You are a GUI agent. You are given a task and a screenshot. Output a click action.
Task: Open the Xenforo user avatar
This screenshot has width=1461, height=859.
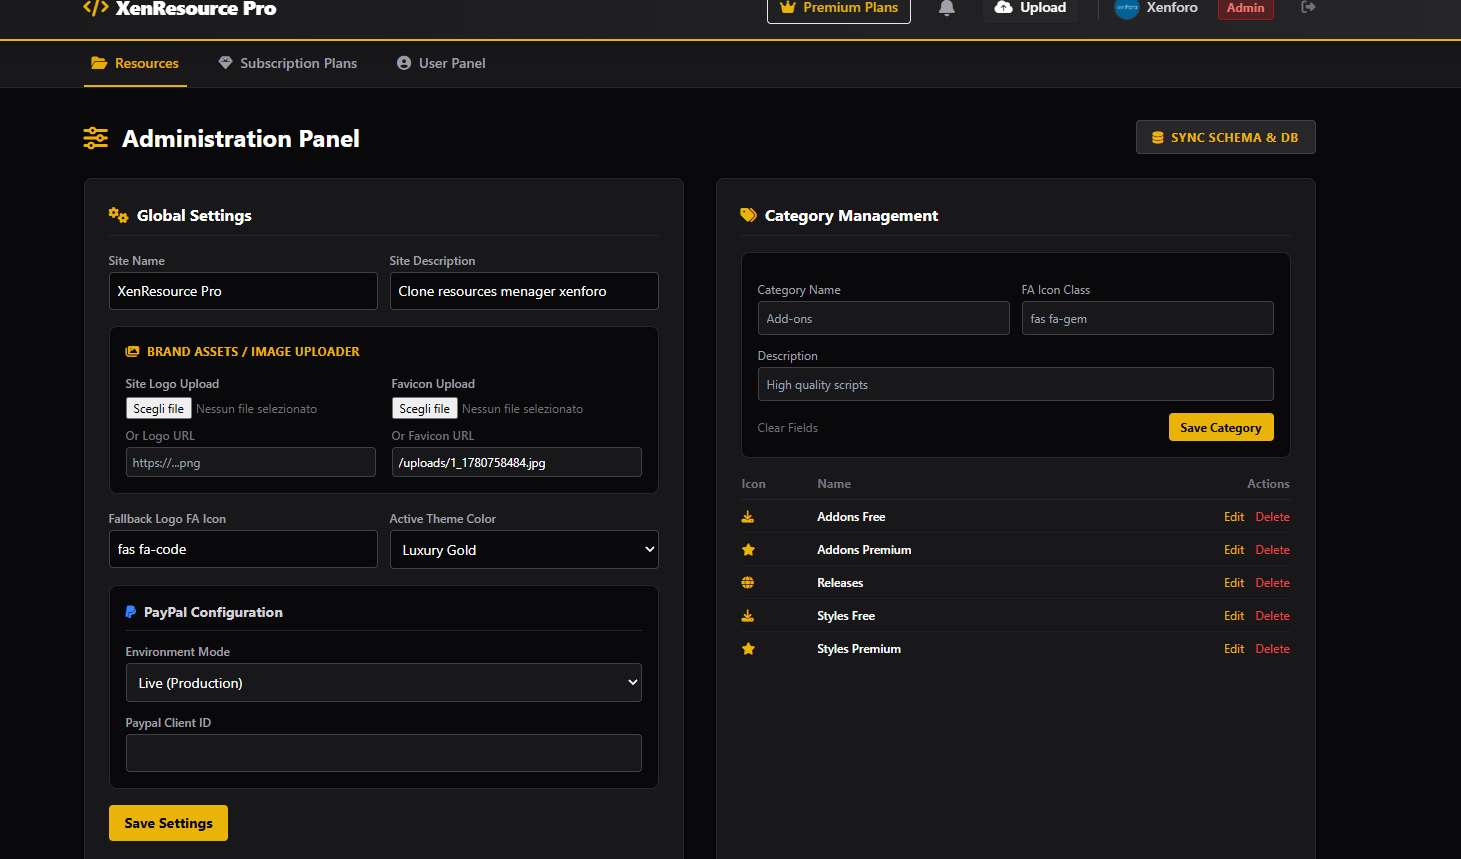tap(1127, 8)
